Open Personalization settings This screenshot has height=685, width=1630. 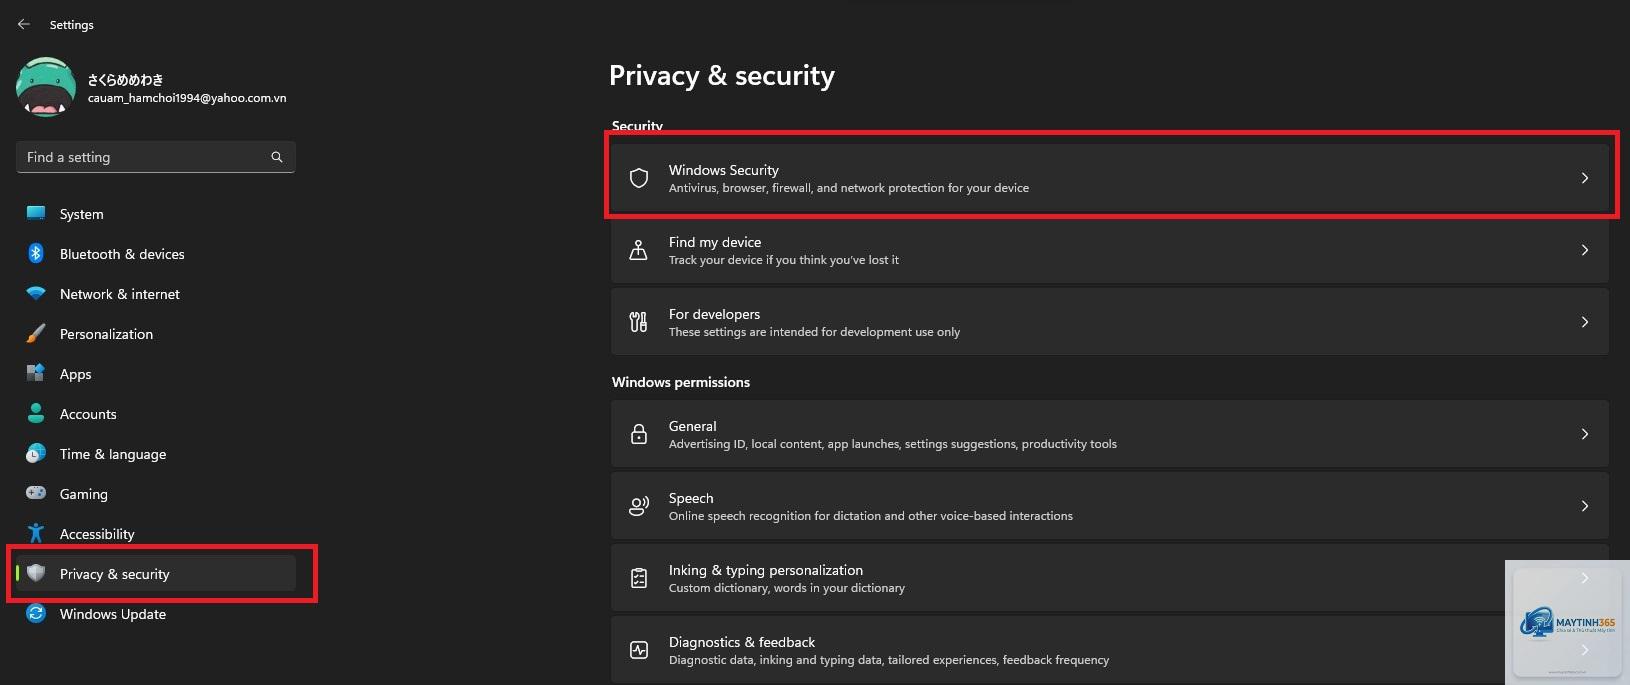pyautogui.click(x=156, y=333)
